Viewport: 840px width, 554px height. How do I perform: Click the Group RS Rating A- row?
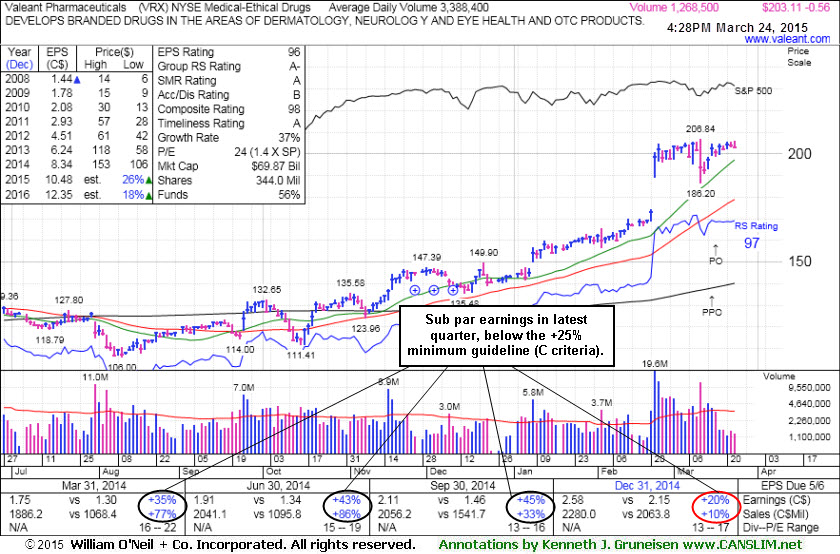point(229,66)
